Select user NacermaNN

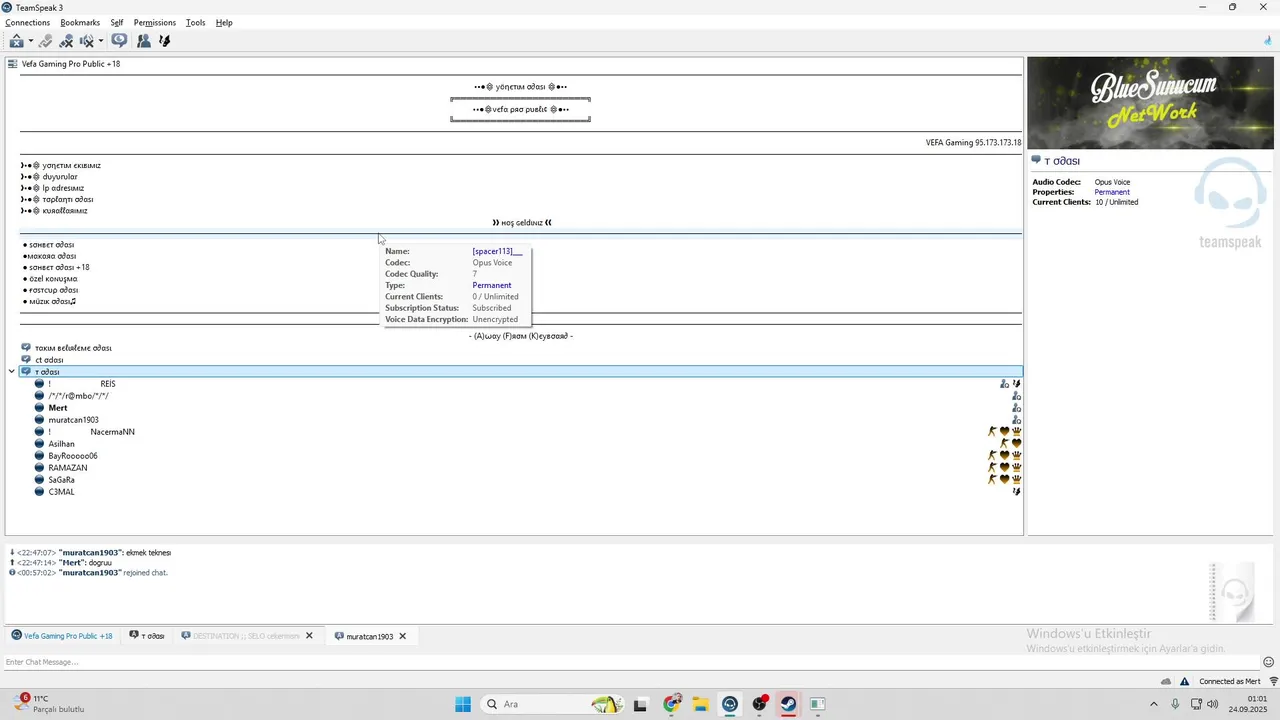click(x=112, y=432)
